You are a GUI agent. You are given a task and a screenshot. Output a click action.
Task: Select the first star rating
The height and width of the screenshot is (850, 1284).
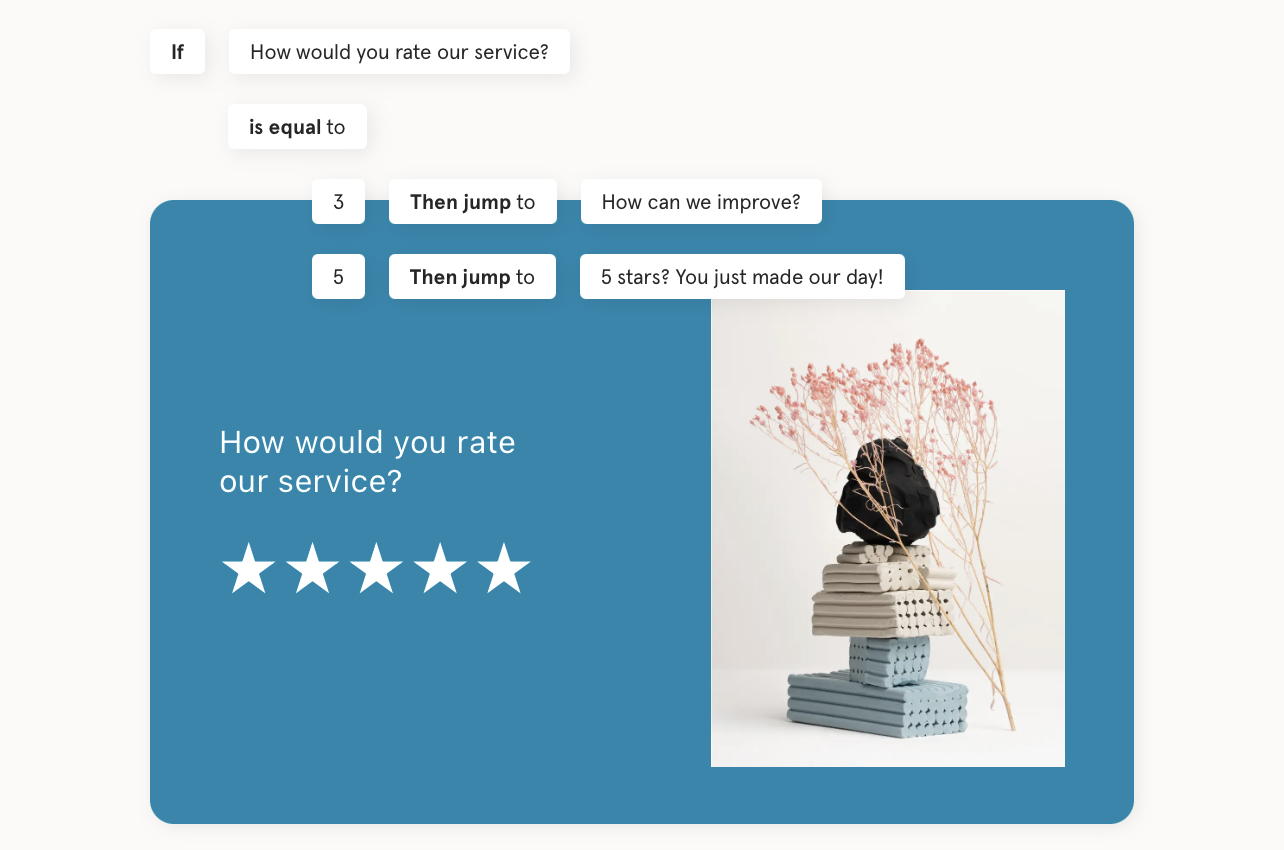(x=247, y=567)
